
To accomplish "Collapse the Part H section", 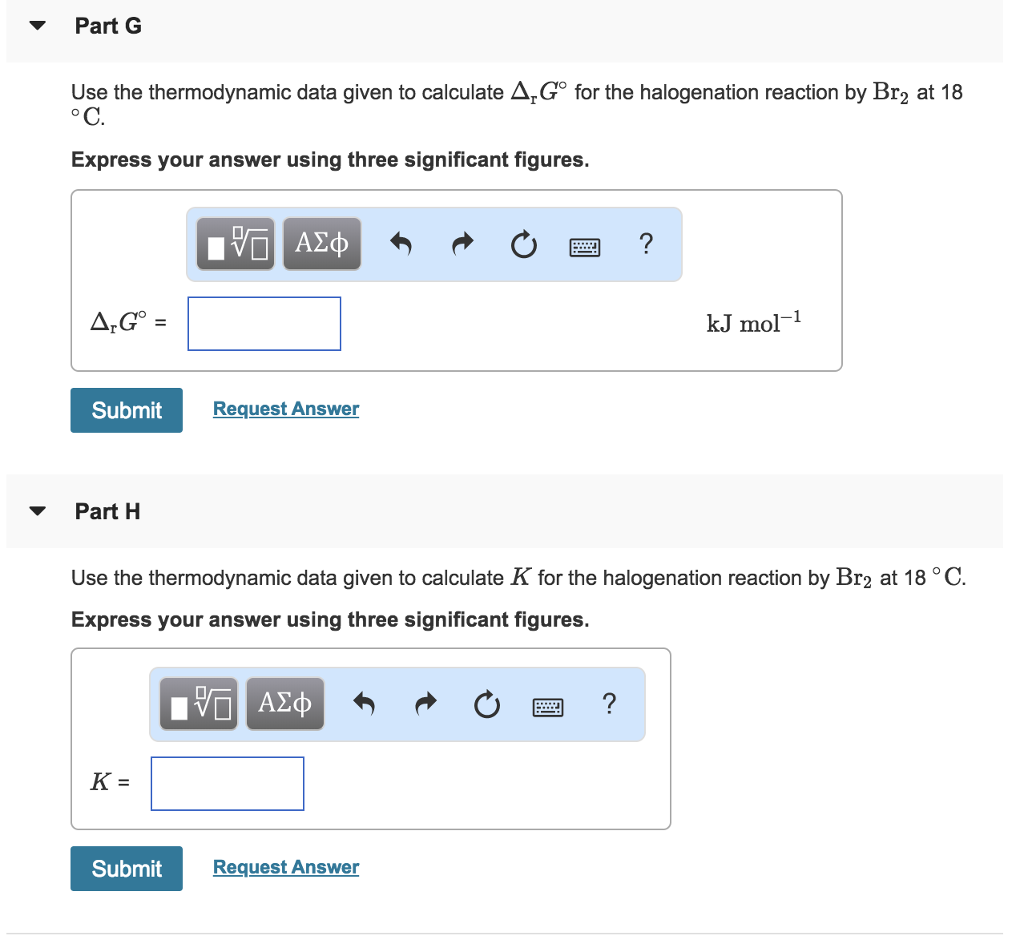I will [x=36, y=511].
